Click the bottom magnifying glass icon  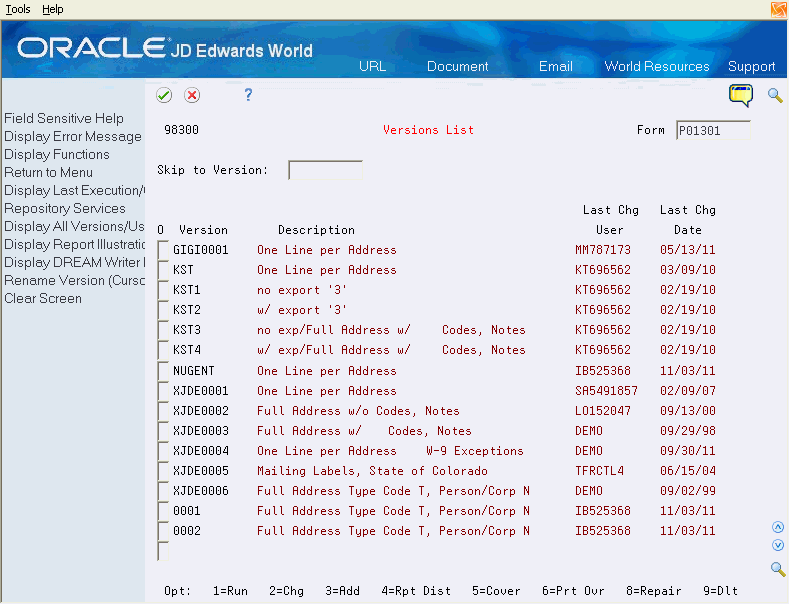[x=778, y=569]
